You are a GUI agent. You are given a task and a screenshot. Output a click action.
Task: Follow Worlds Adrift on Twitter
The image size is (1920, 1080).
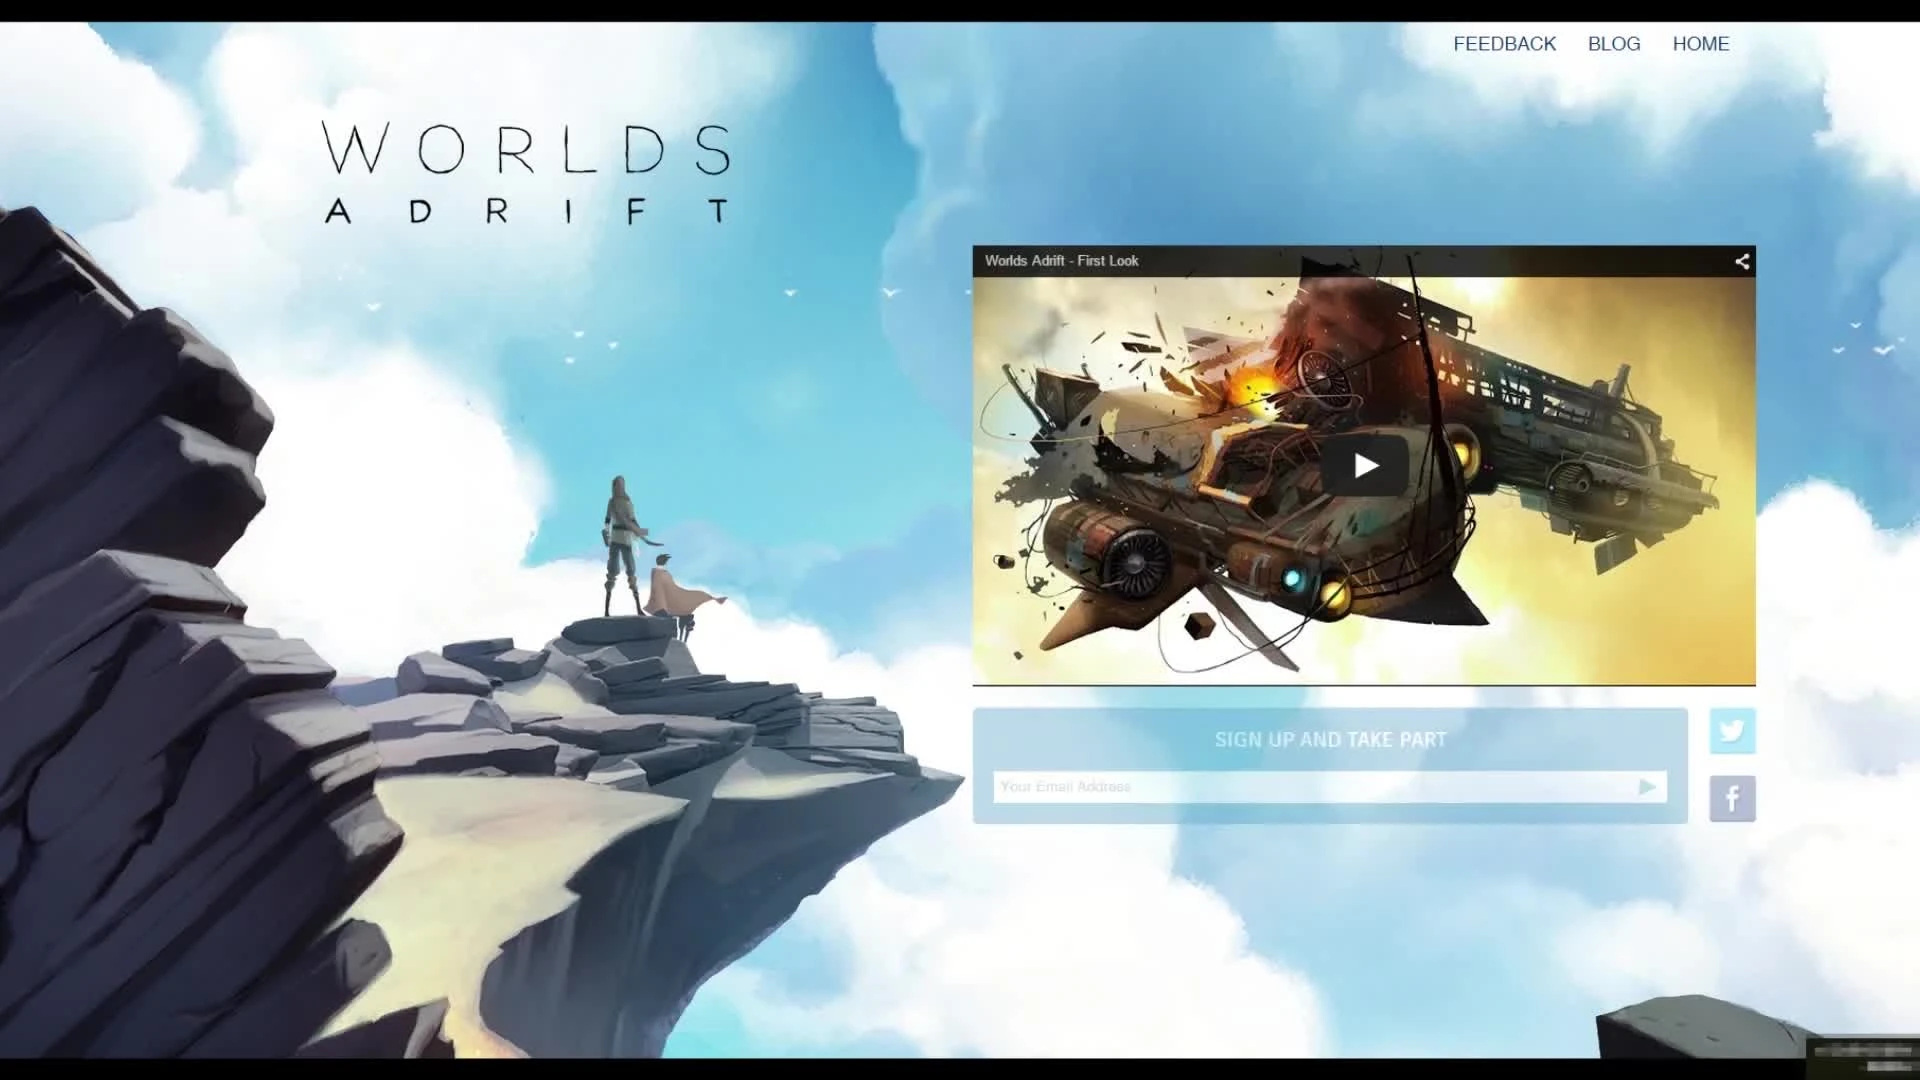coord(1733,731)
